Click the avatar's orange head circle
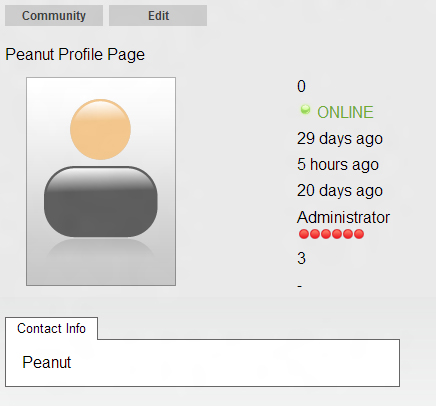This screenshot has width=436, height=406. (100, 129)
